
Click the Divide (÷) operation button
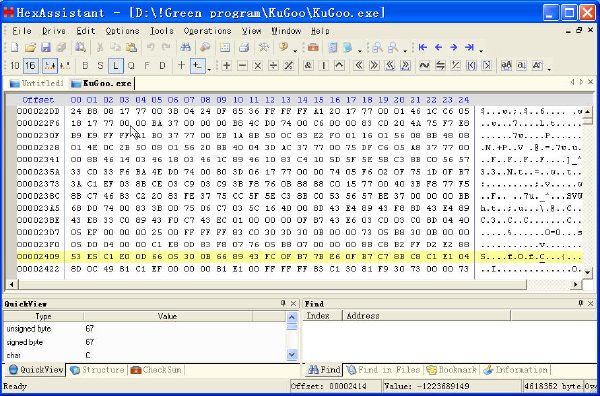273,66
